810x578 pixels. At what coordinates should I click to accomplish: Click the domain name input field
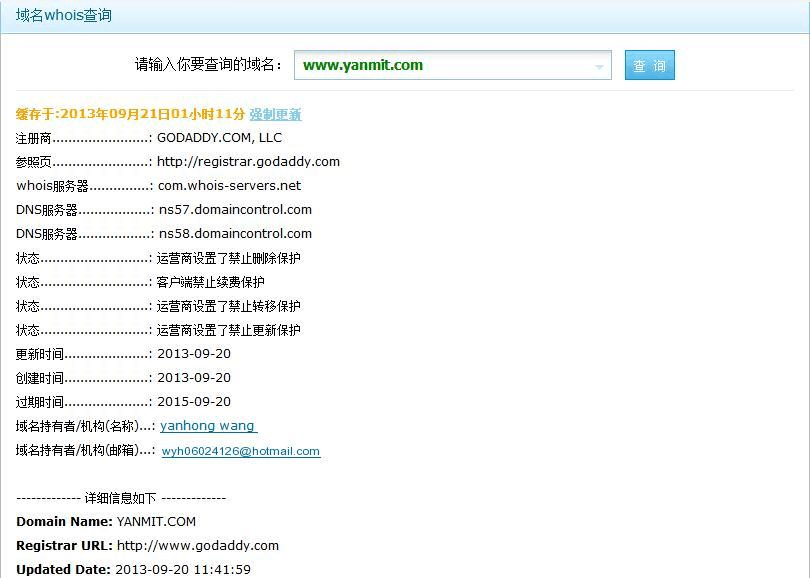[x=440, y=65]
